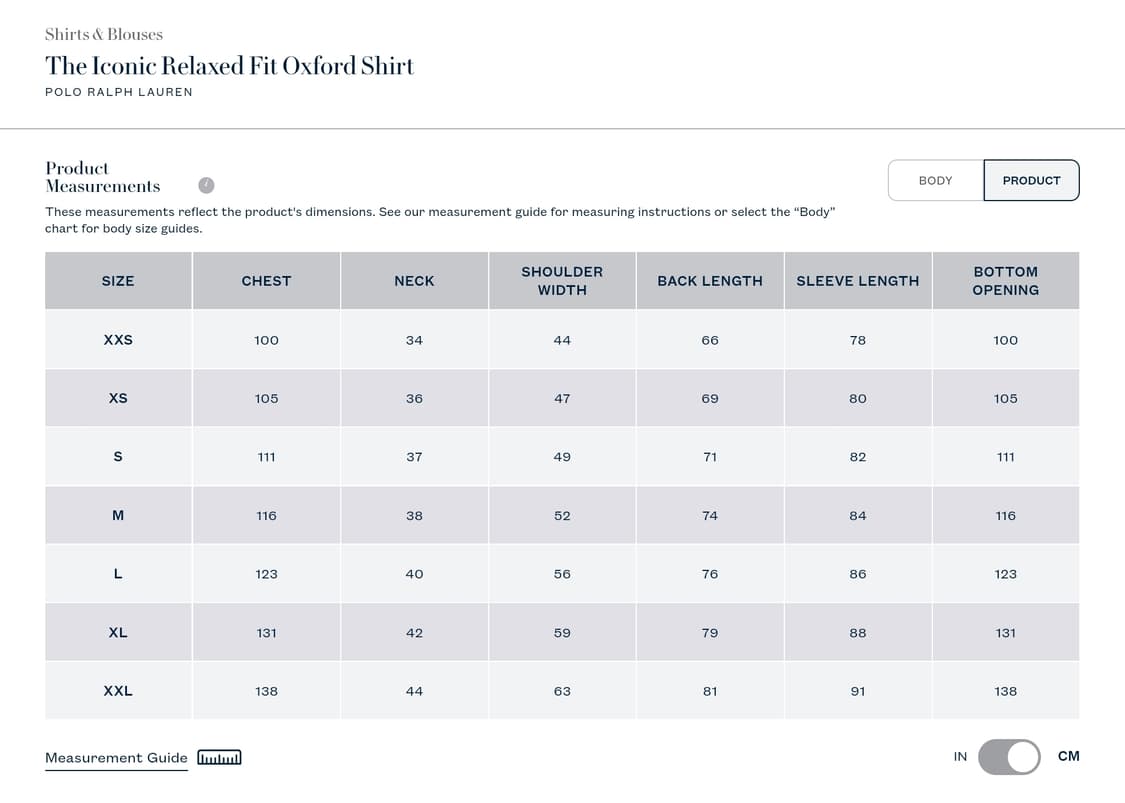Click the SIZE column header
1125x803 pixels.
coord(118,281)
